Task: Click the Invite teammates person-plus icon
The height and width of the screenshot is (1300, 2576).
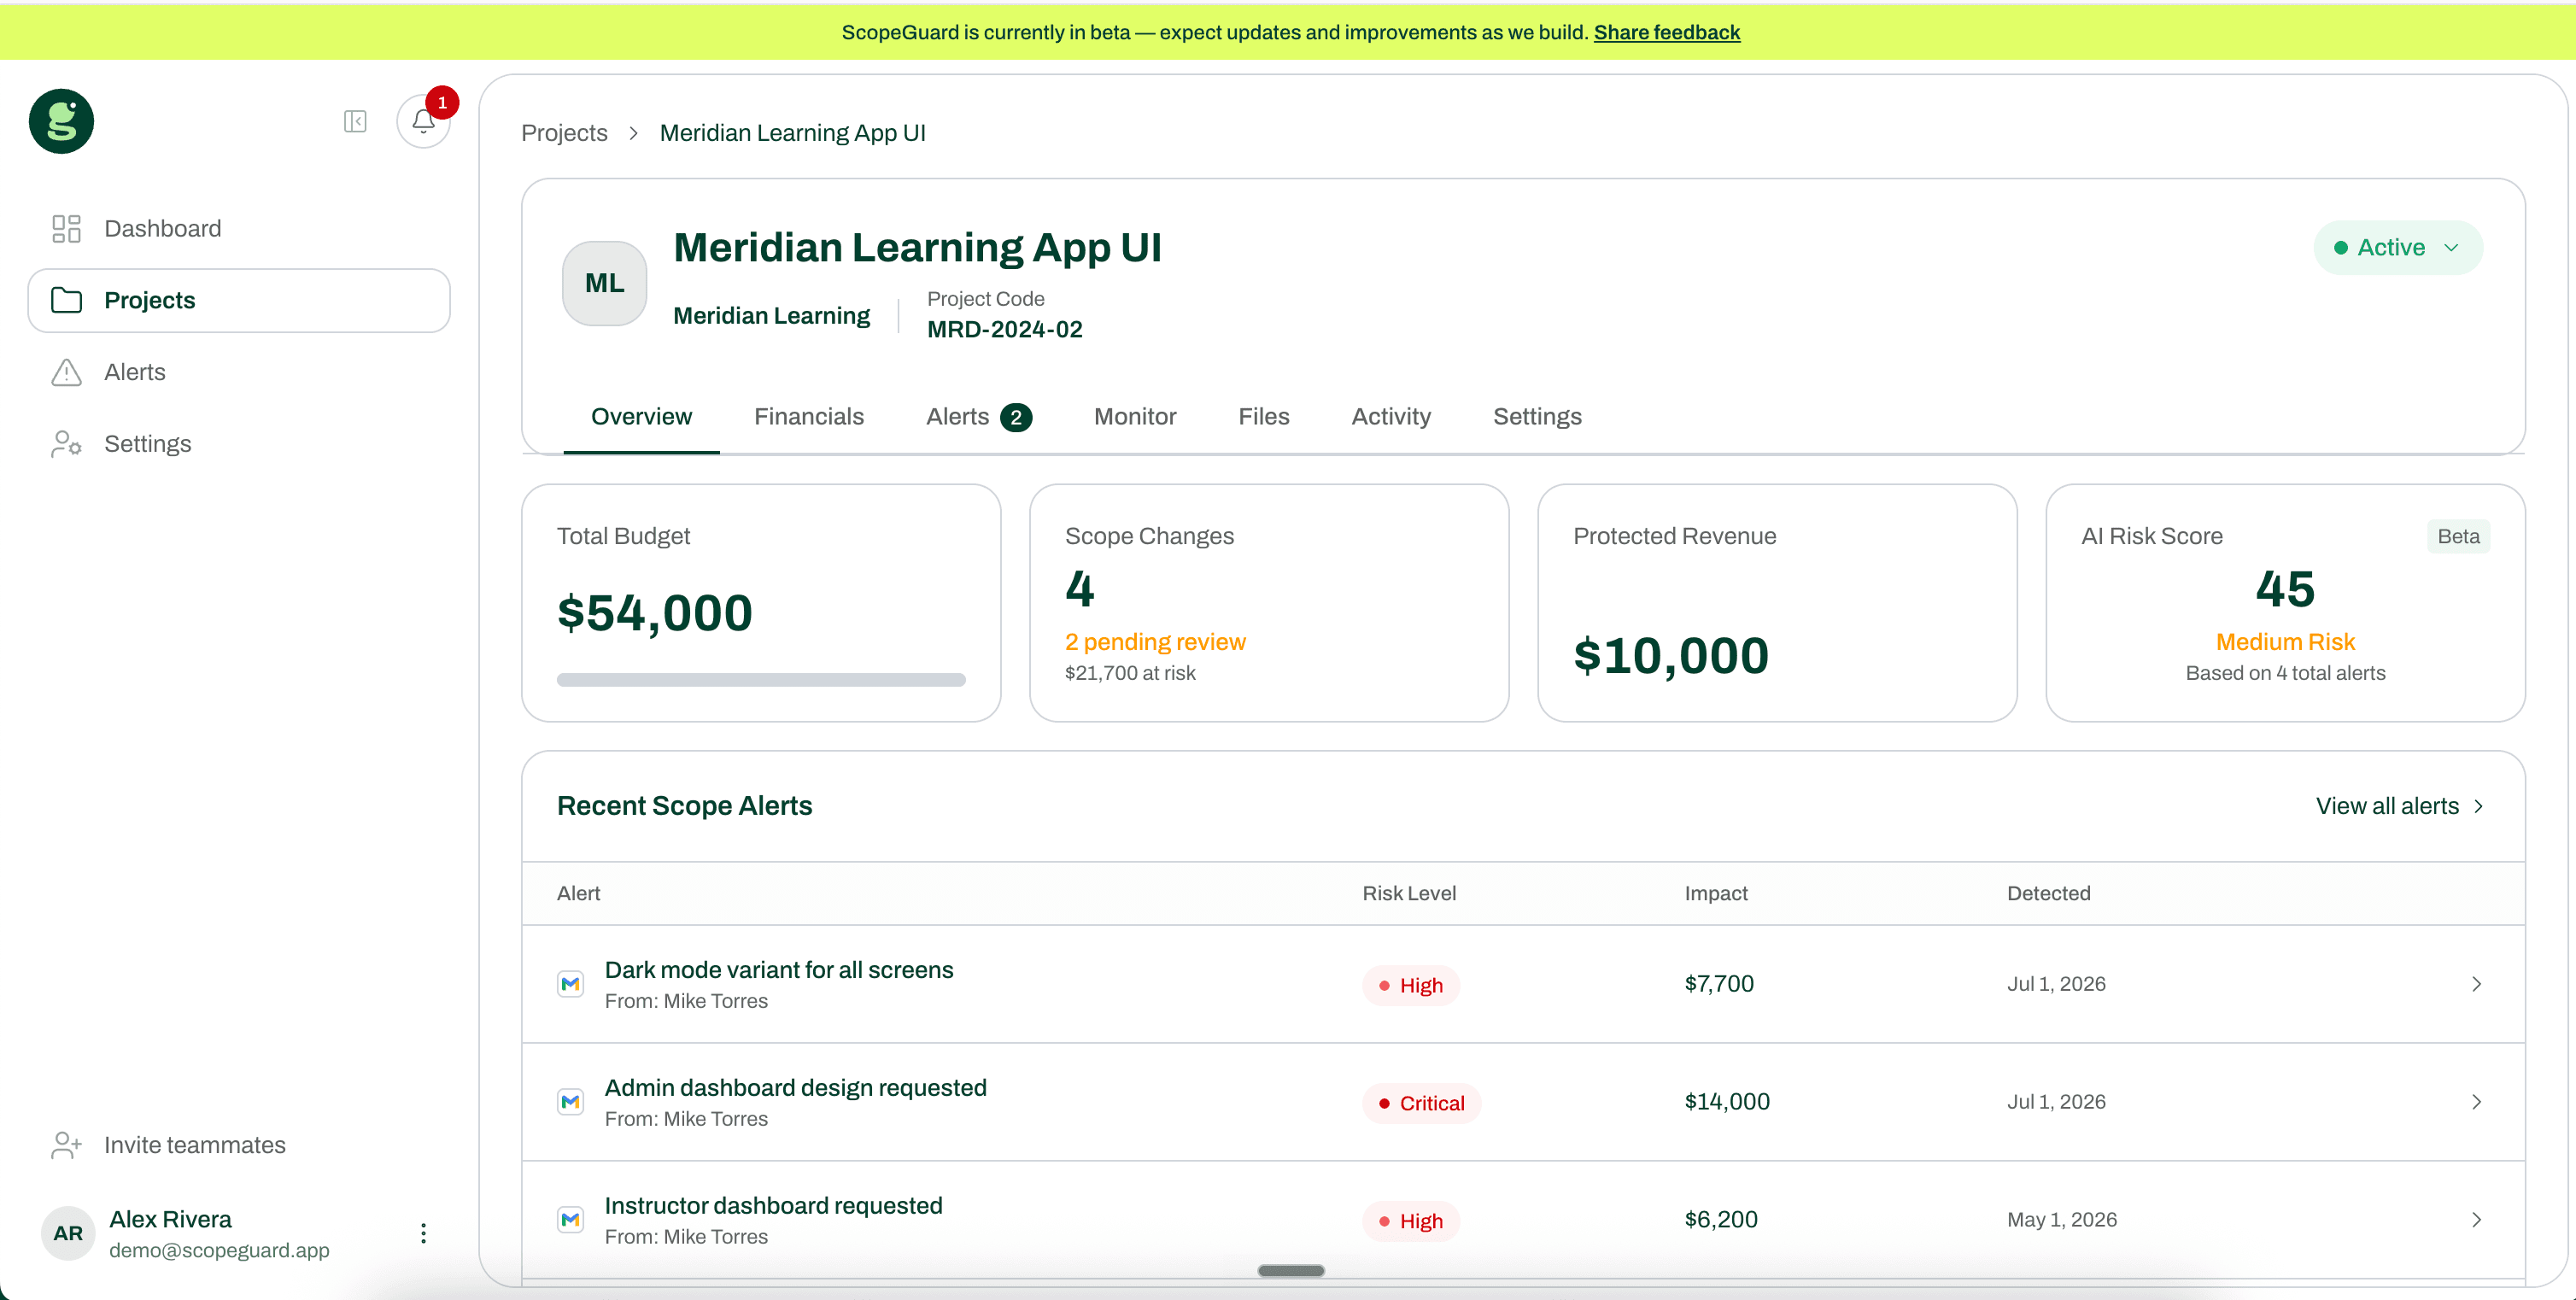Action: (66, 1145)
